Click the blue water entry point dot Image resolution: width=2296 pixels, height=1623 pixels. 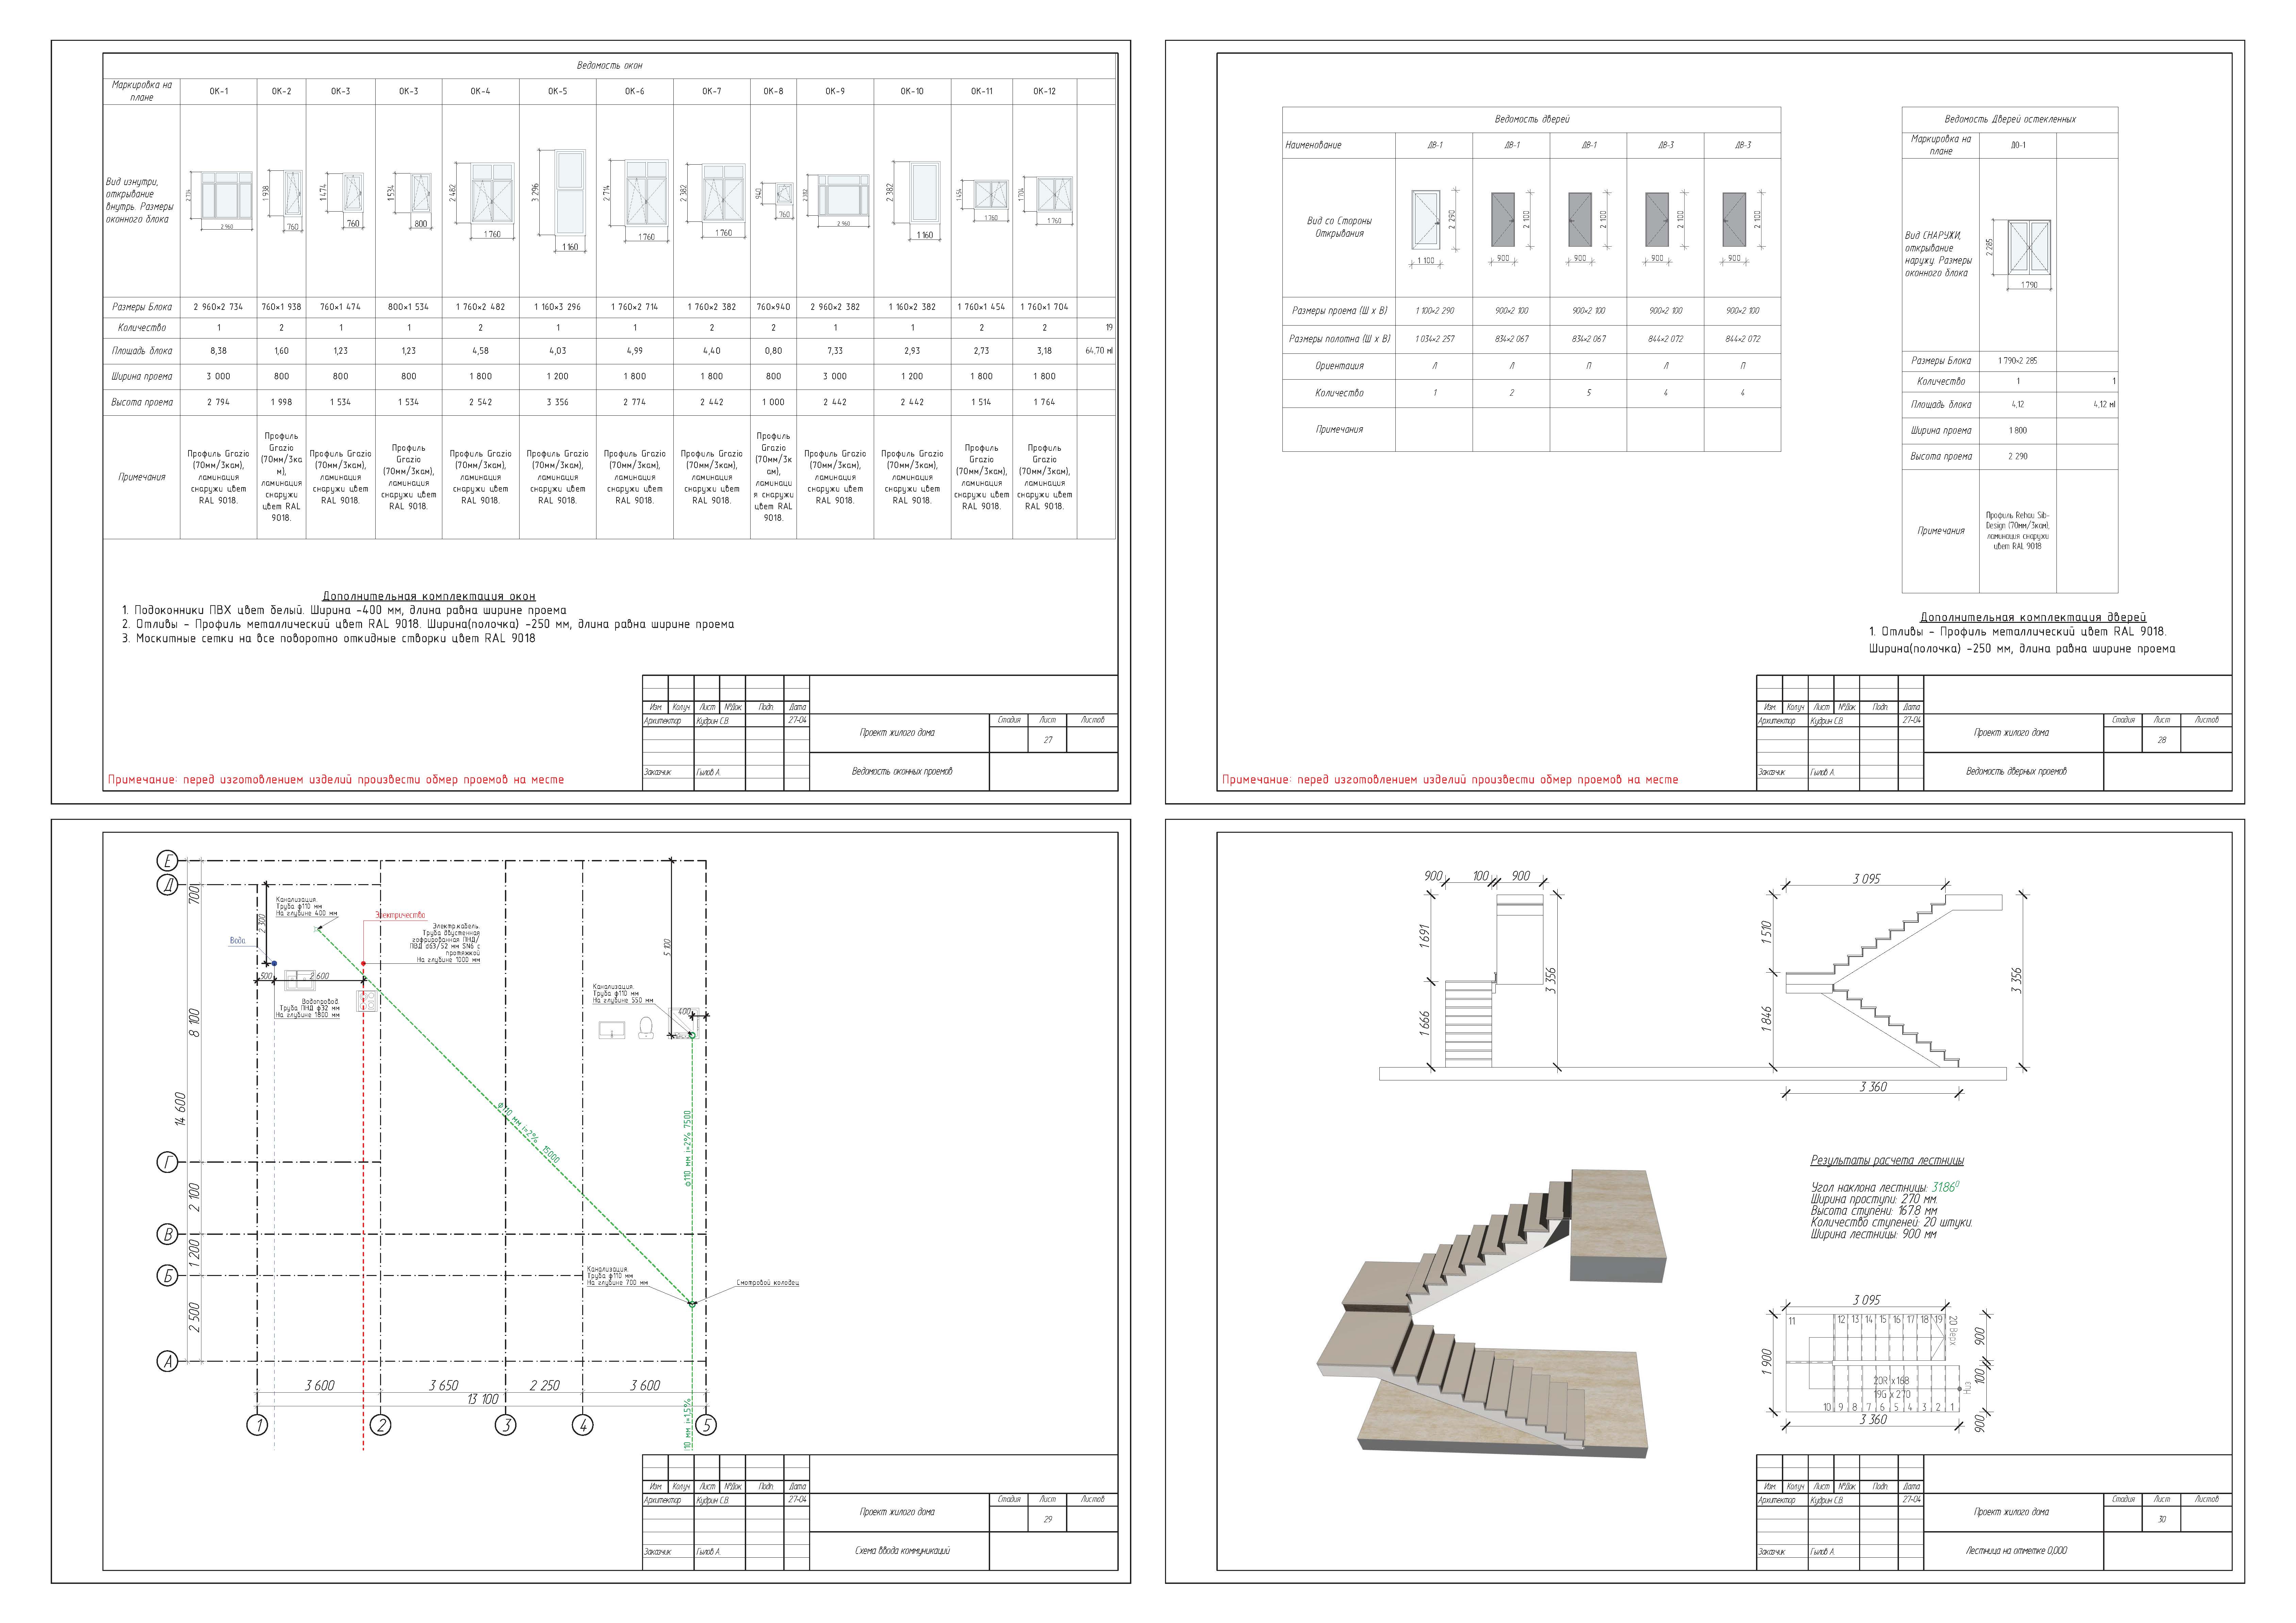[x=274, y=963]
